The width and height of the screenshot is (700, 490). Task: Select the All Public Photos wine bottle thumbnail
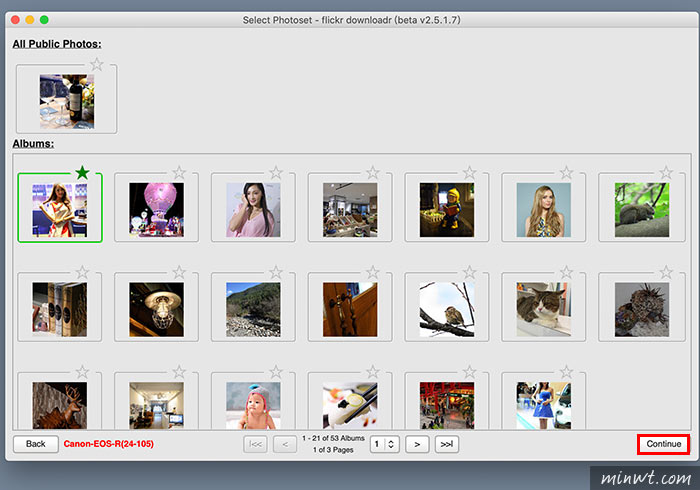[x=67, y=102]
